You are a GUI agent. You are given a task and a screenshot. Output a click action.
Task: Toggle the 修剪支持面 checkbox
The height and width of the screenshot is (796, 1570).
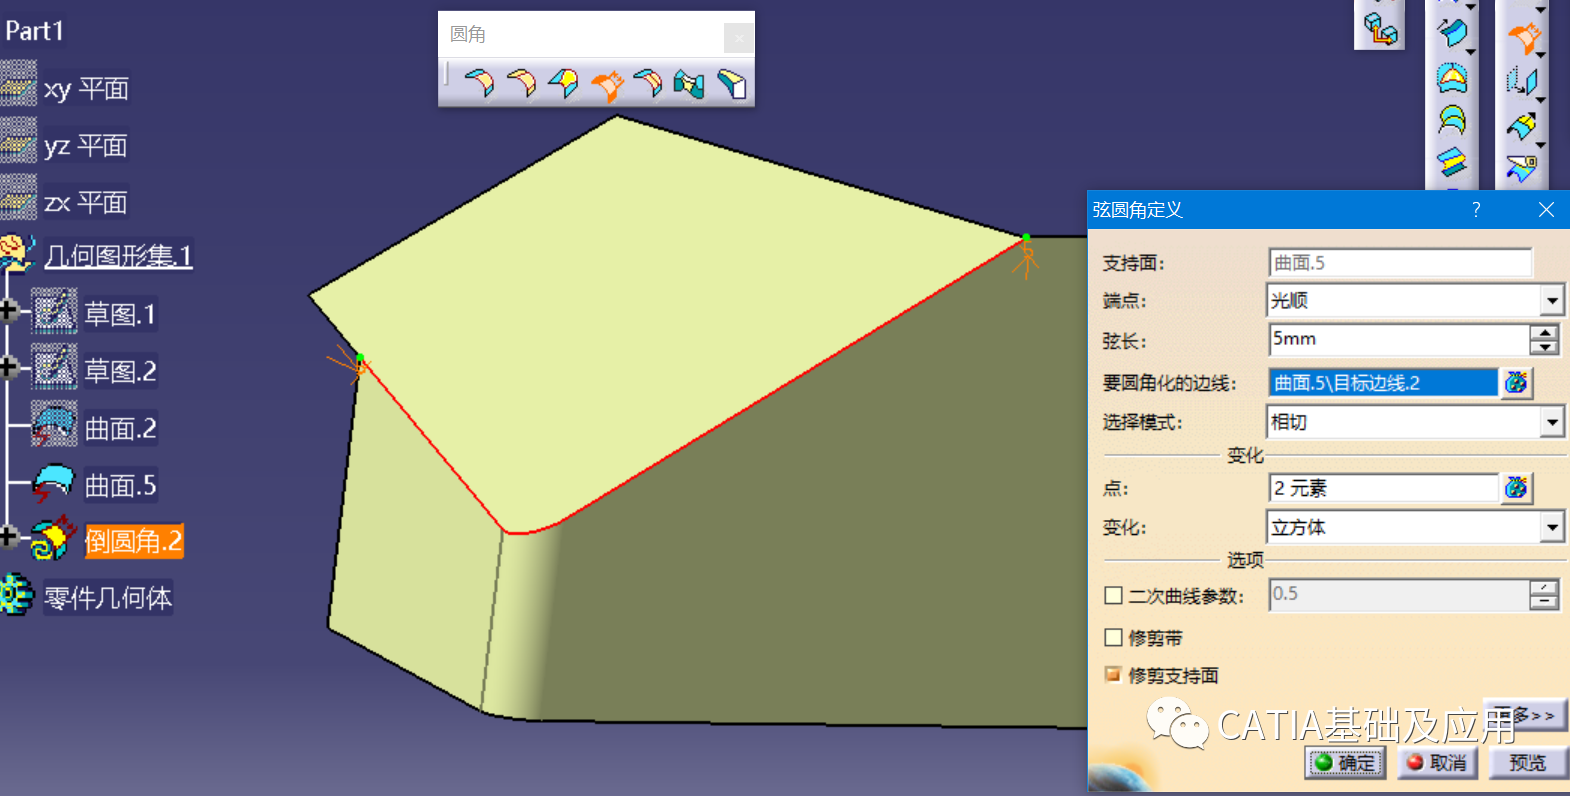point(1113,675)
